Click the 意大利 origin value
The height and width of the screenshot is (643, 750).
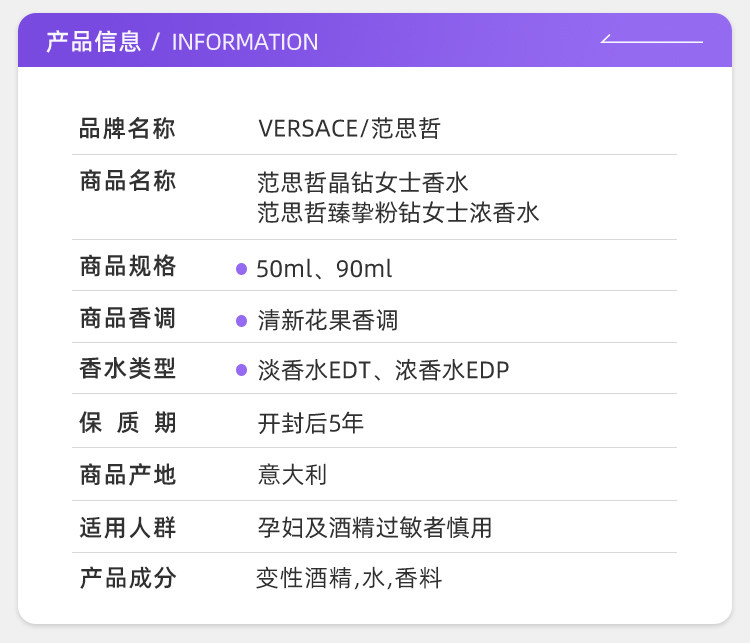pos(292,475)
